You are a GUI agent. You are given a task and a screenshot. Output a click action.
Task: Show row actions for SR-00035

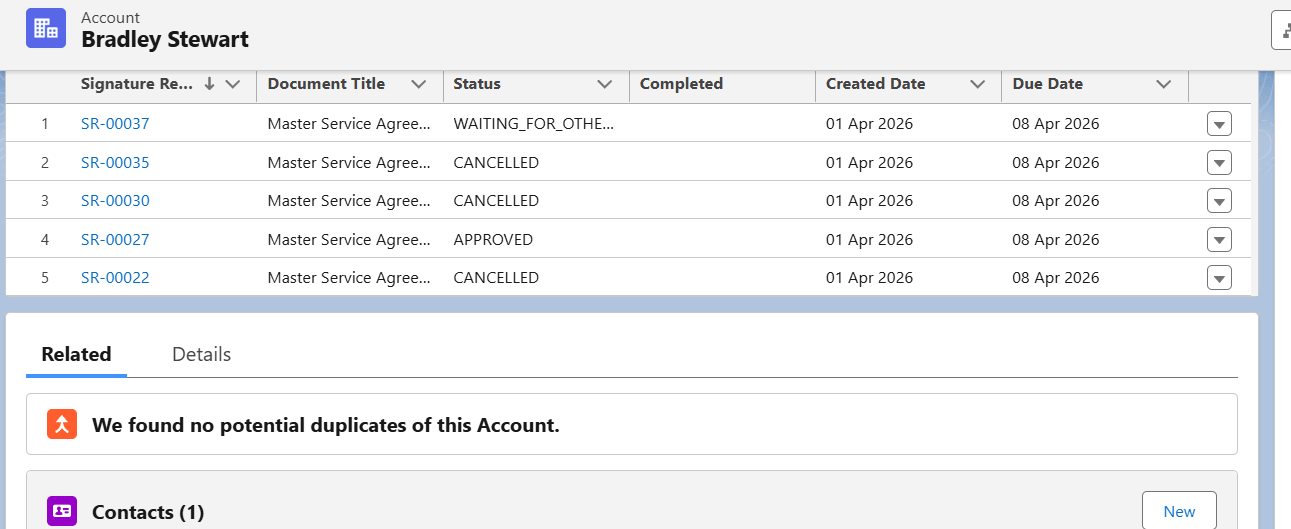1219,163
